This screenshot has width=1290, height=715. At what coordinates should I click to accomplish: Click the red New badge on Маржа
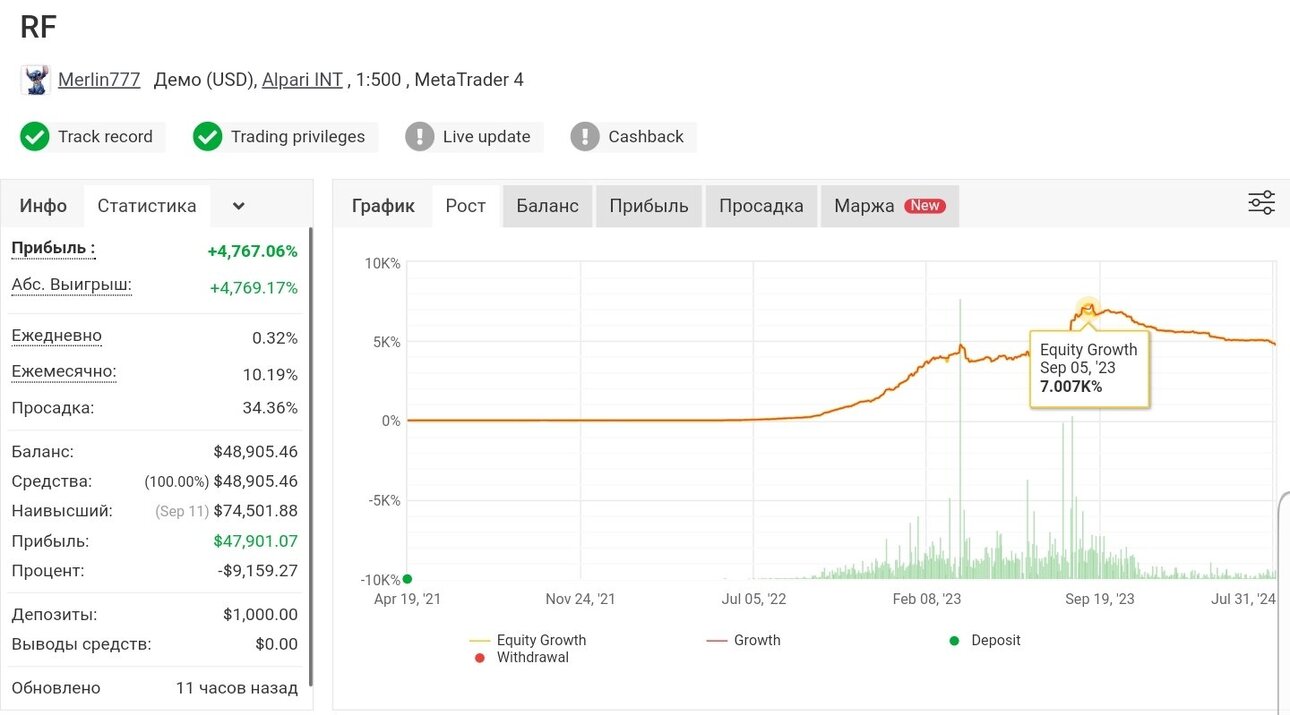[x=925, y=206]
